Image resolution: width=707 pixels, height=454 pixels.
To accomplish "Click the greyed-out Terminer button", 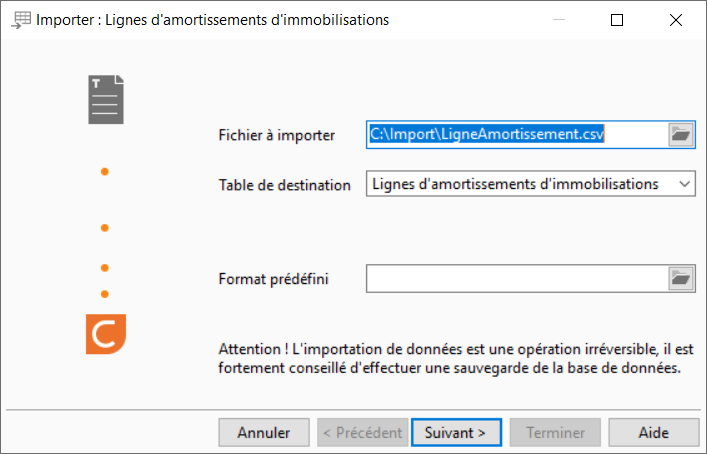I will tap(555, 433).
